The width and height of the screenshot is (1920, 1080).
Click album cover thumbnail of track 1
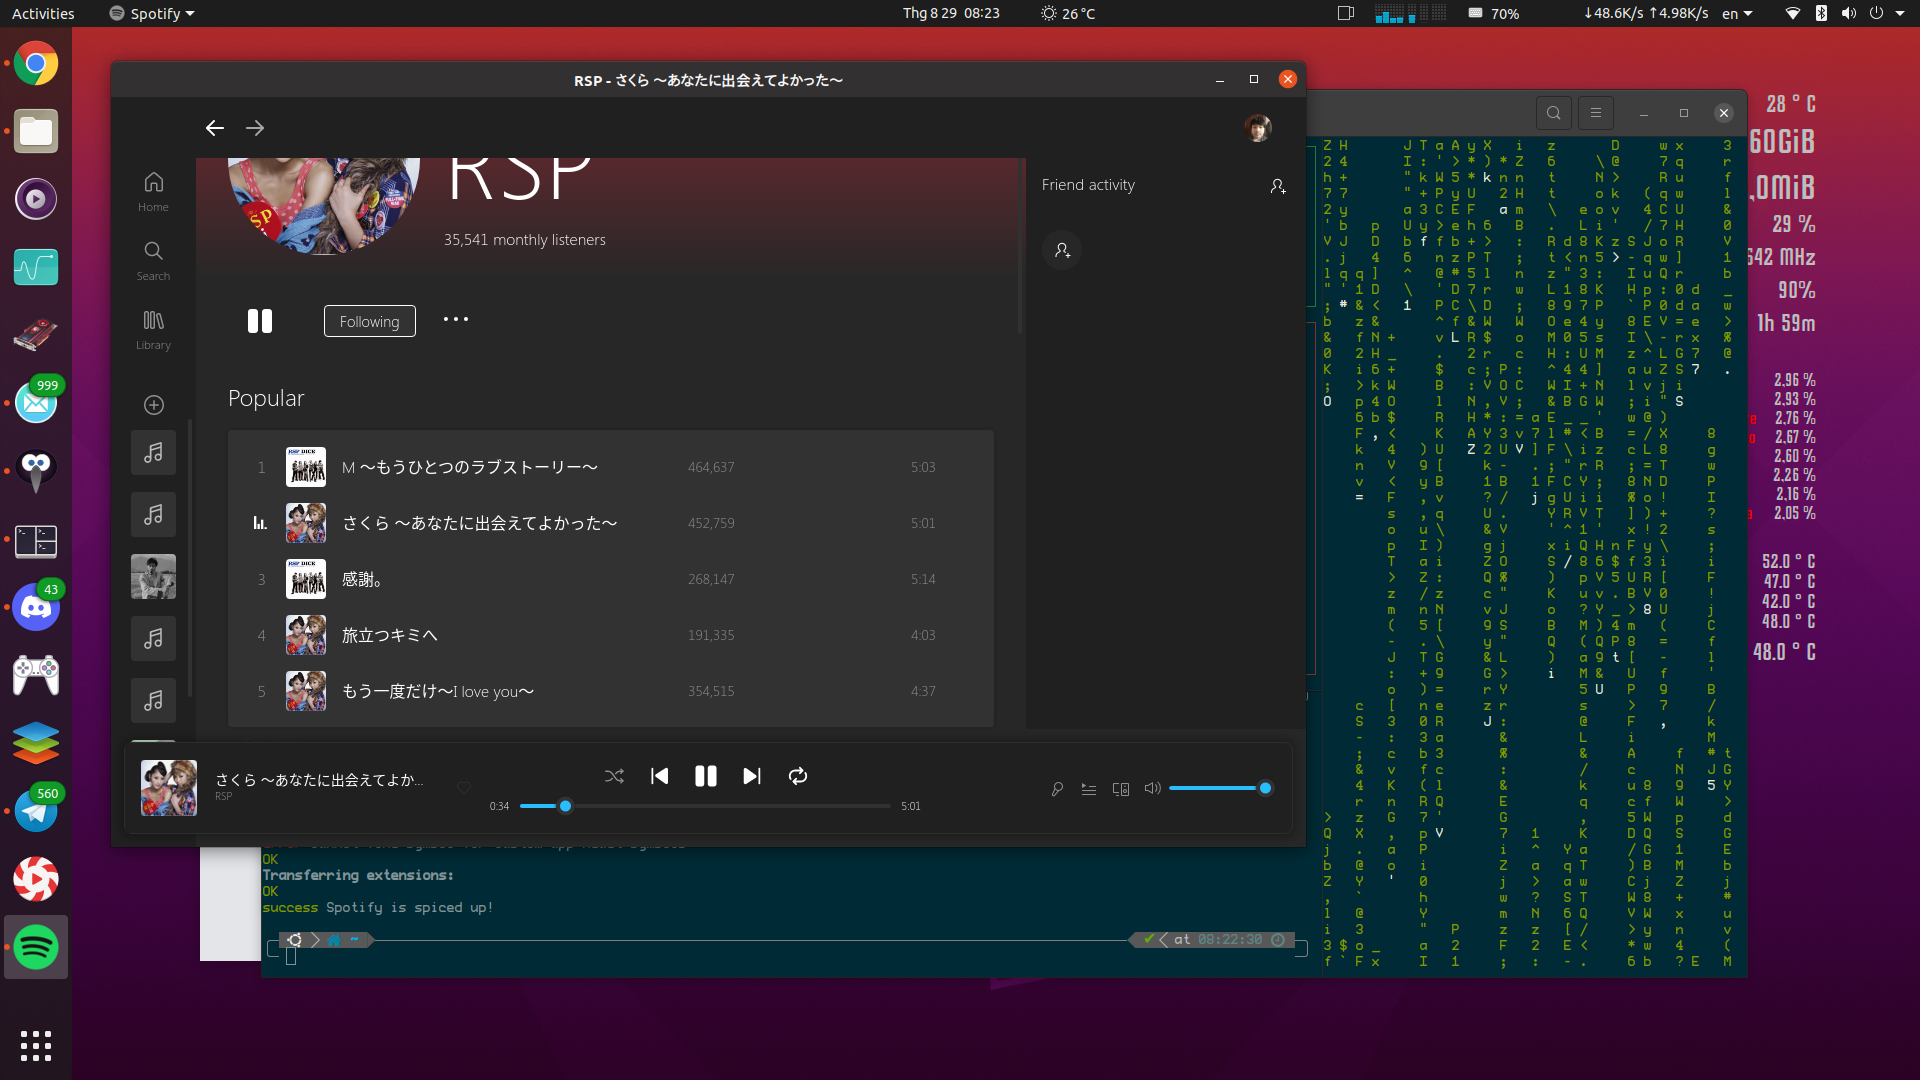(306, 467)
